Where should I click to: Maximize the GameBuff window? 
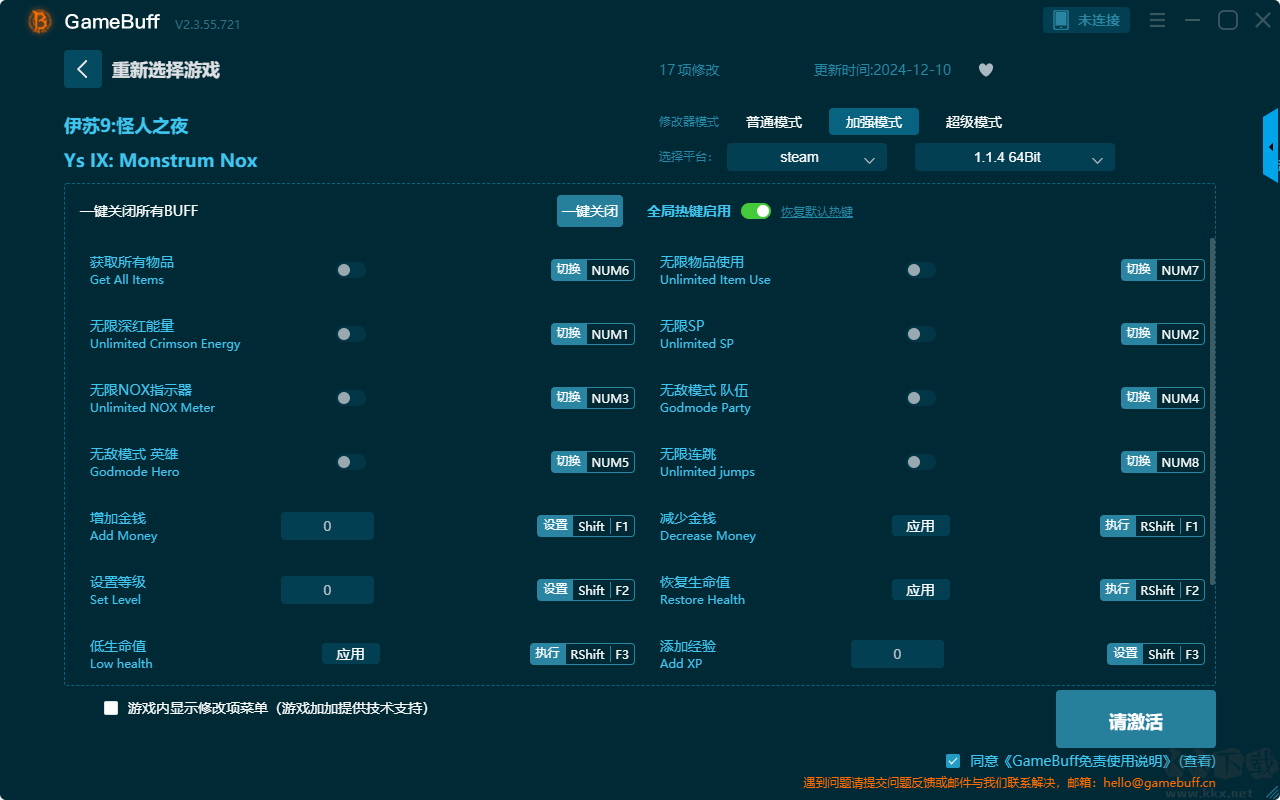tap(1228, 20)
